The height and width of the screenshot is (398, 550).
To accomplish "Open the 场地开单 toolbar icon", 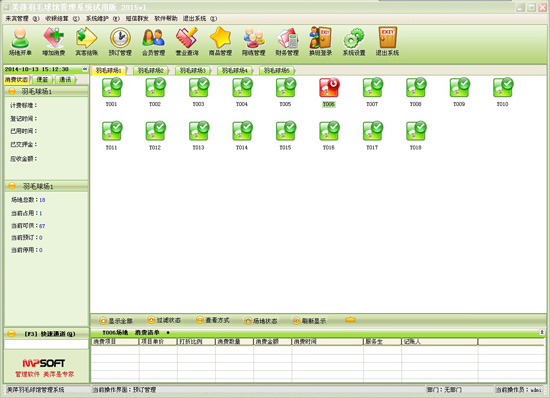I will [x=20, y=42].
